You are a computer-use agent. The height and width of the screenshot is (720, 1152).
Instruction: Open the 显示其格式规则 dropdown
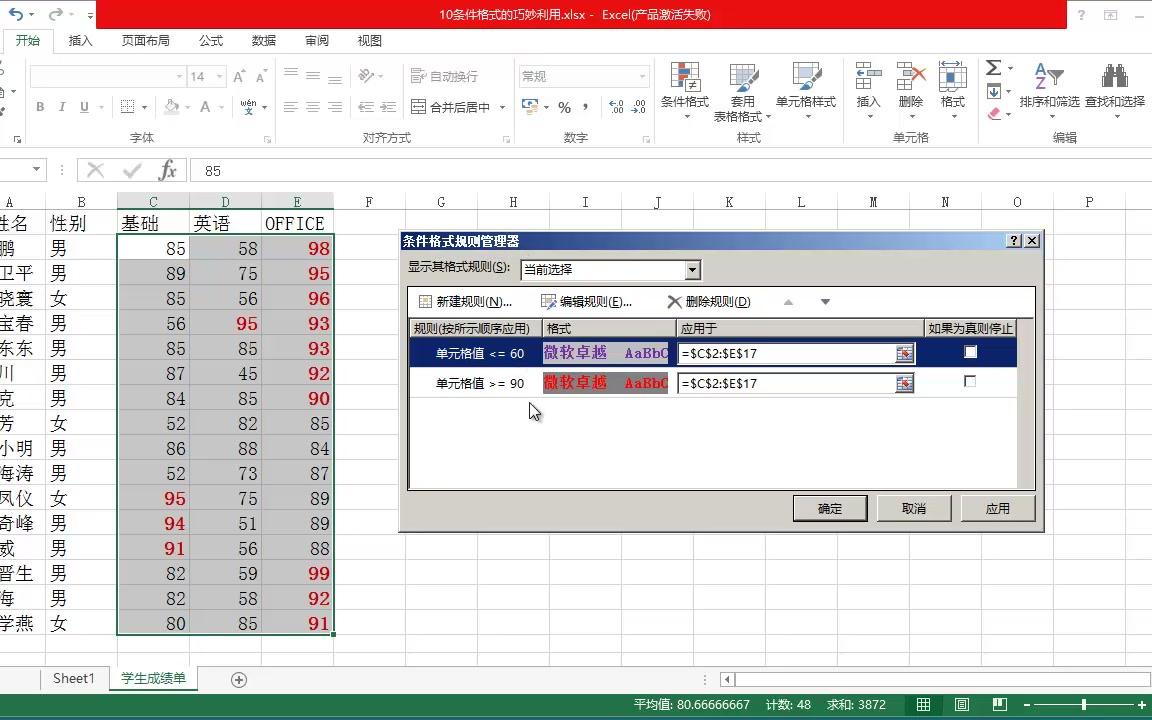click(x=692, y=269)
